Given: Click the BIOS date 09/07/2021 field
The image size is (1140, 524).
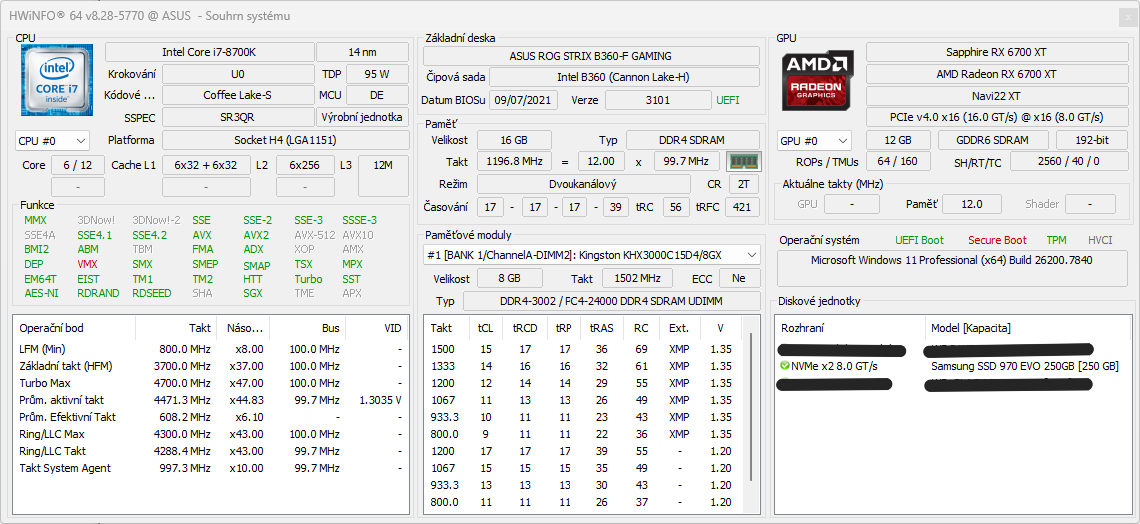Looking at the screenshot, I should [x=523, y=100].
